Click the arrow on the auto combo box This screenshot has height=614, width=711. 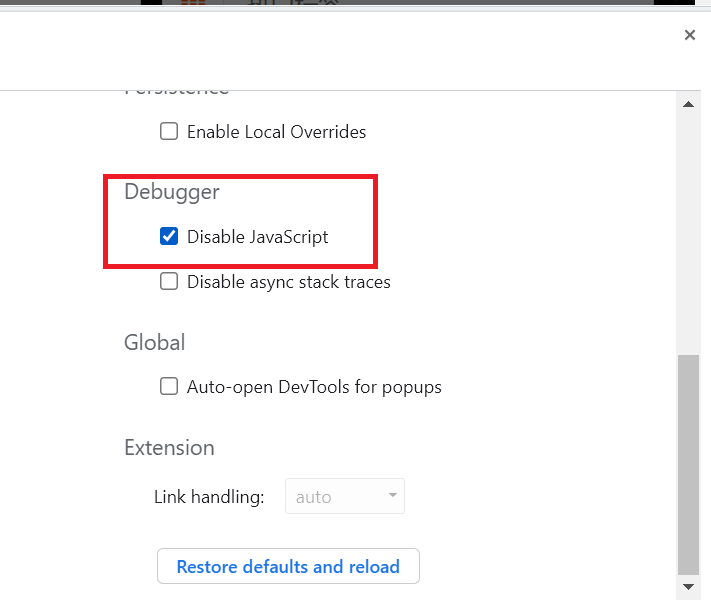[x=392, y=497]
